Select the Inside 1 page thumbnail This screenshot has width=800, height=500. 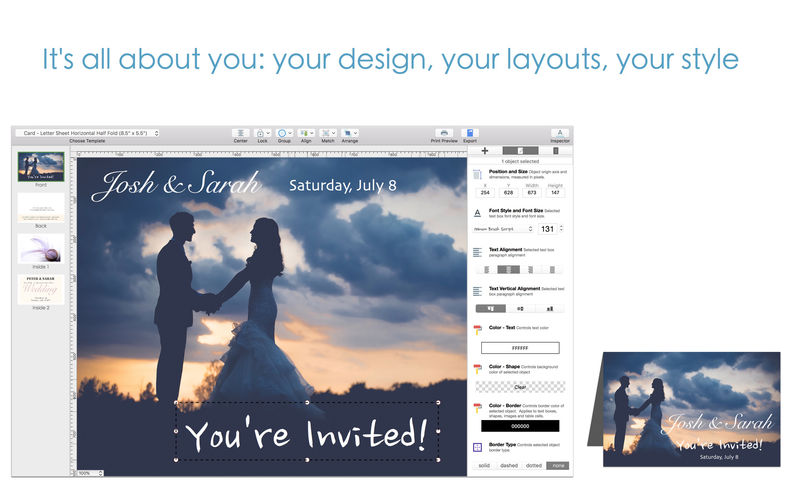point(41,248)
